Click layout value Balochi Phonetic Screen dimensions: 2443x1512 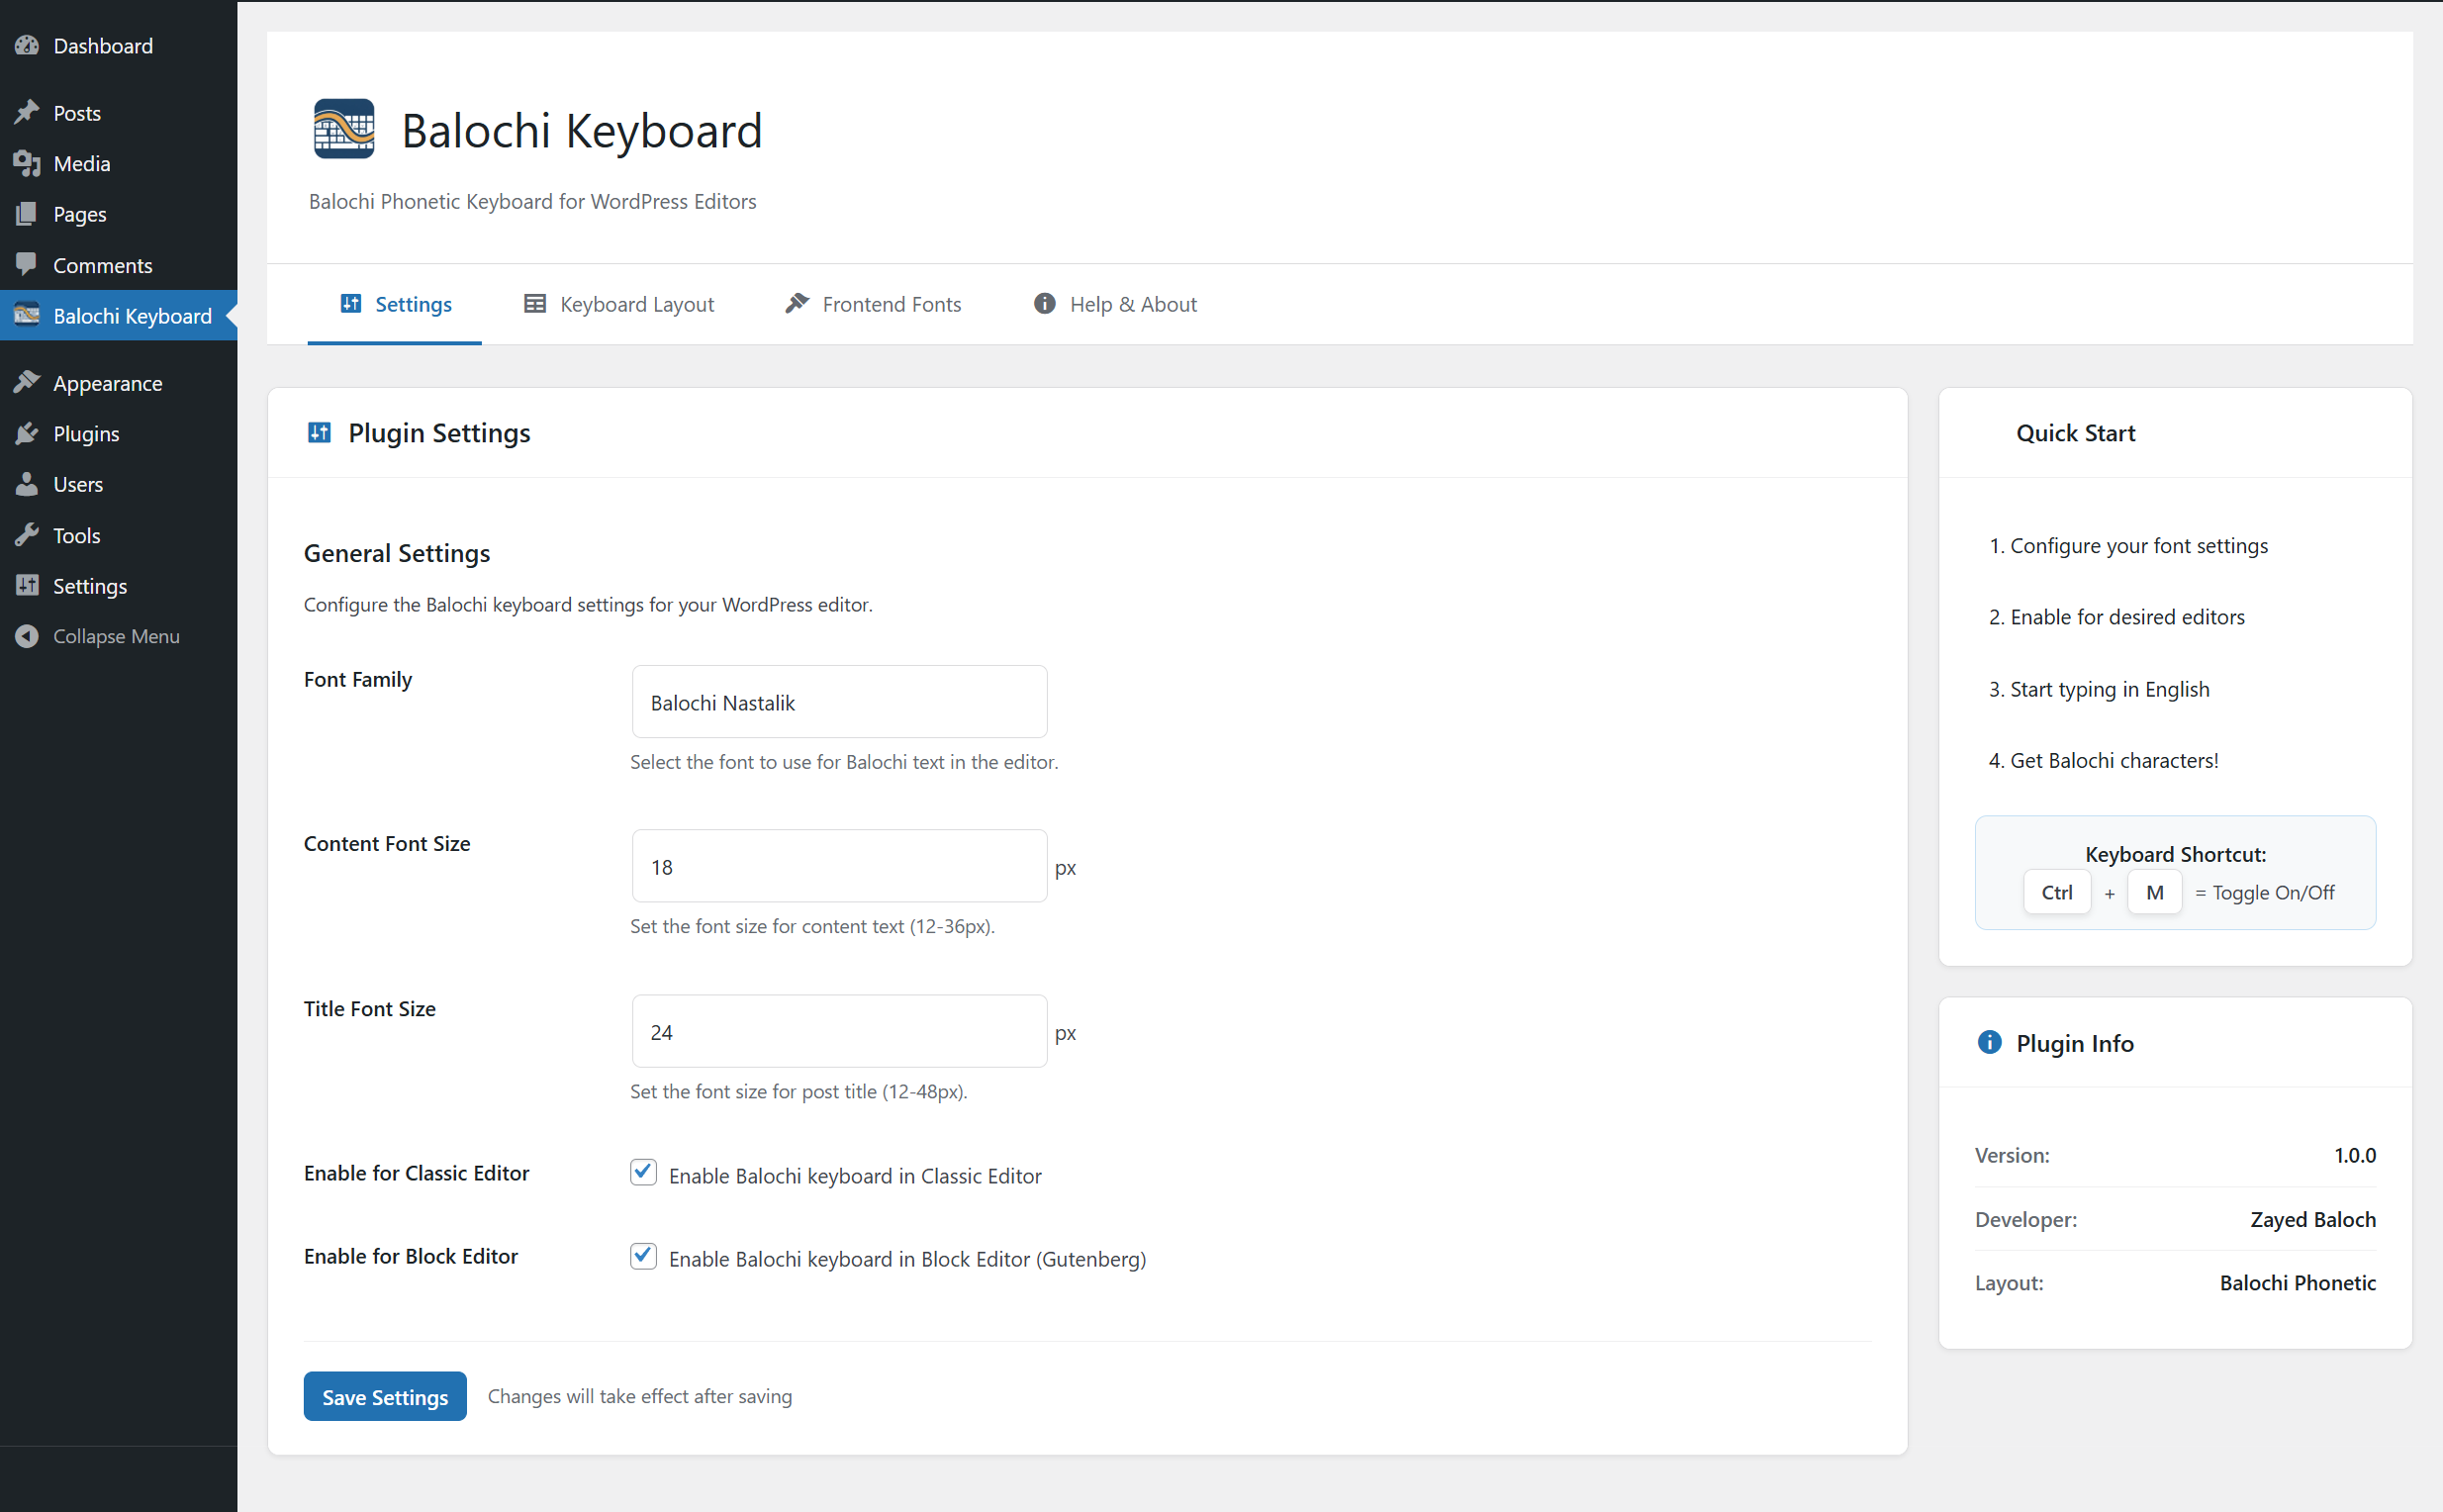pyautogui.click(x=2298, y=1282)
